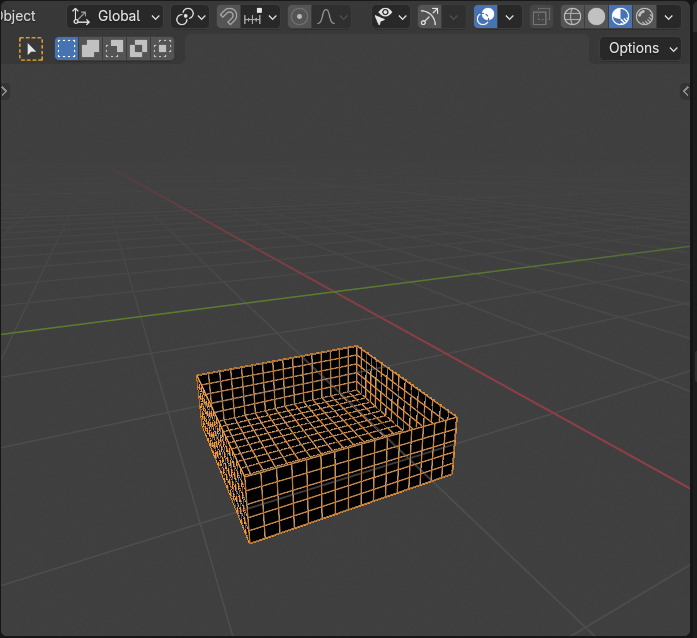697x638 pixels.
Task: Open the Options dropdown
Action: pyautogui.click(x=641, y=48)
